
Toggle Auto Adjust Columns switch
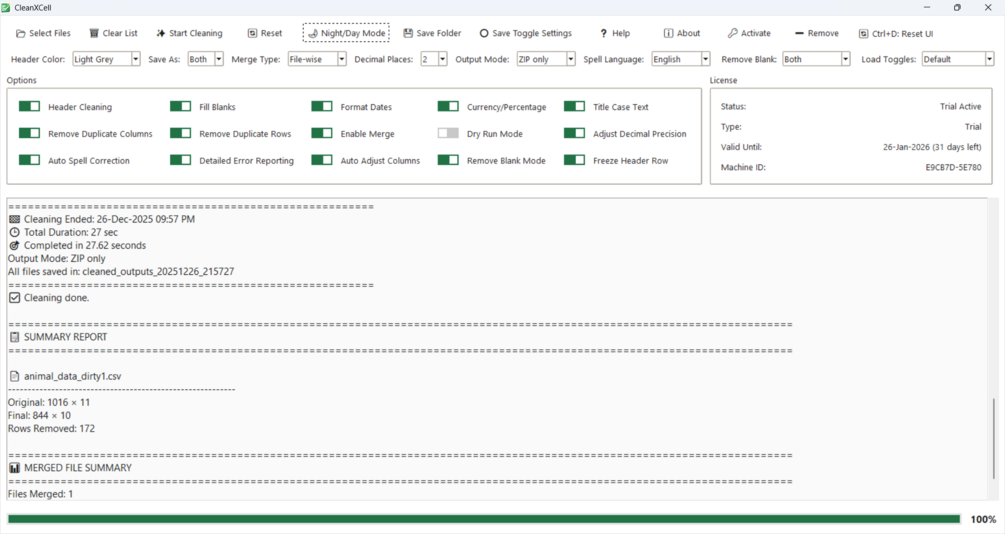(322, 160)
